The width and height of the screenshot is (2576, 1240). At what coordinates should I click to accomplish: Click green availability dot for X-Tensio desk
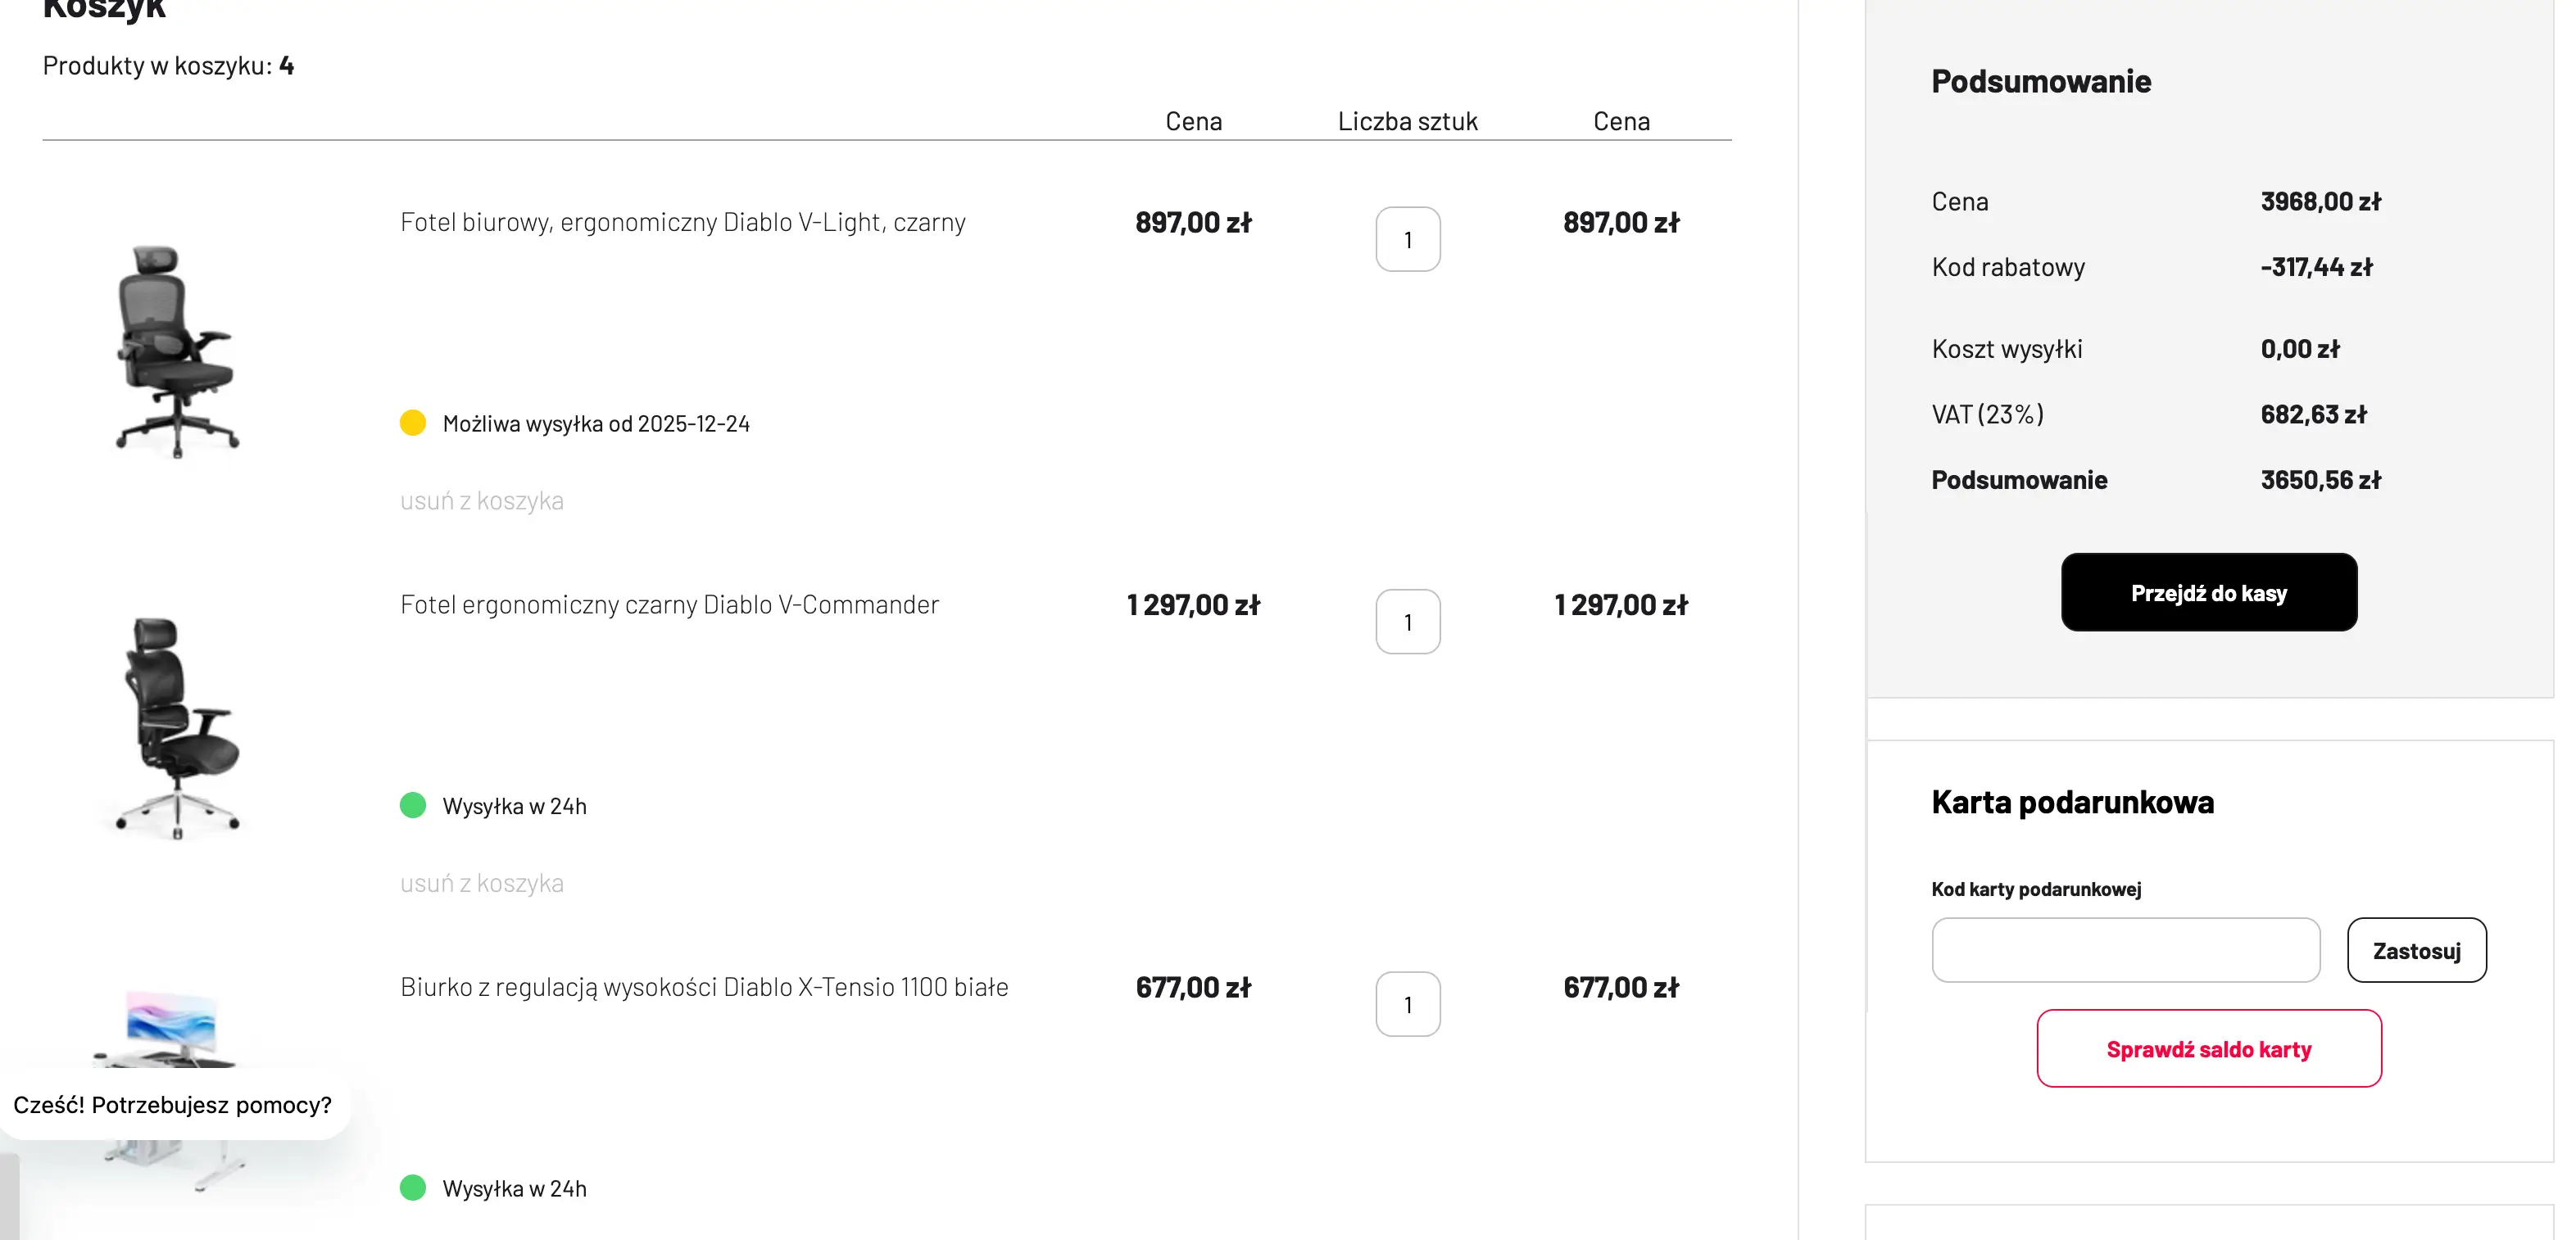(413, 1188)
